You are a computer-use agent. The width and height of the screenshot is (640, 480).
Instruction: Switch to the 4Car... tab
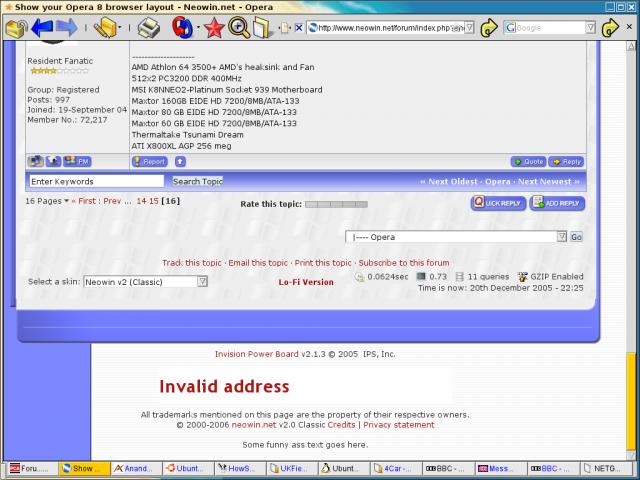pyautogui.click(x=396, y=469)
